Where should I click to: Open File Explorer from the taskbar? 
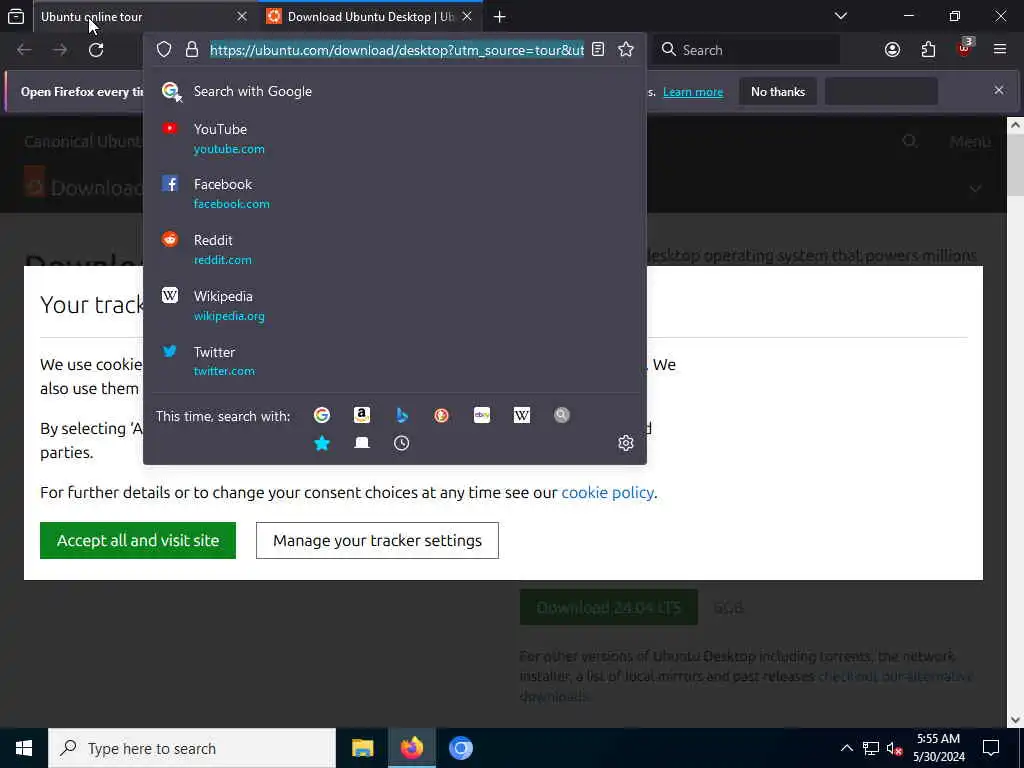coord(362,748)
